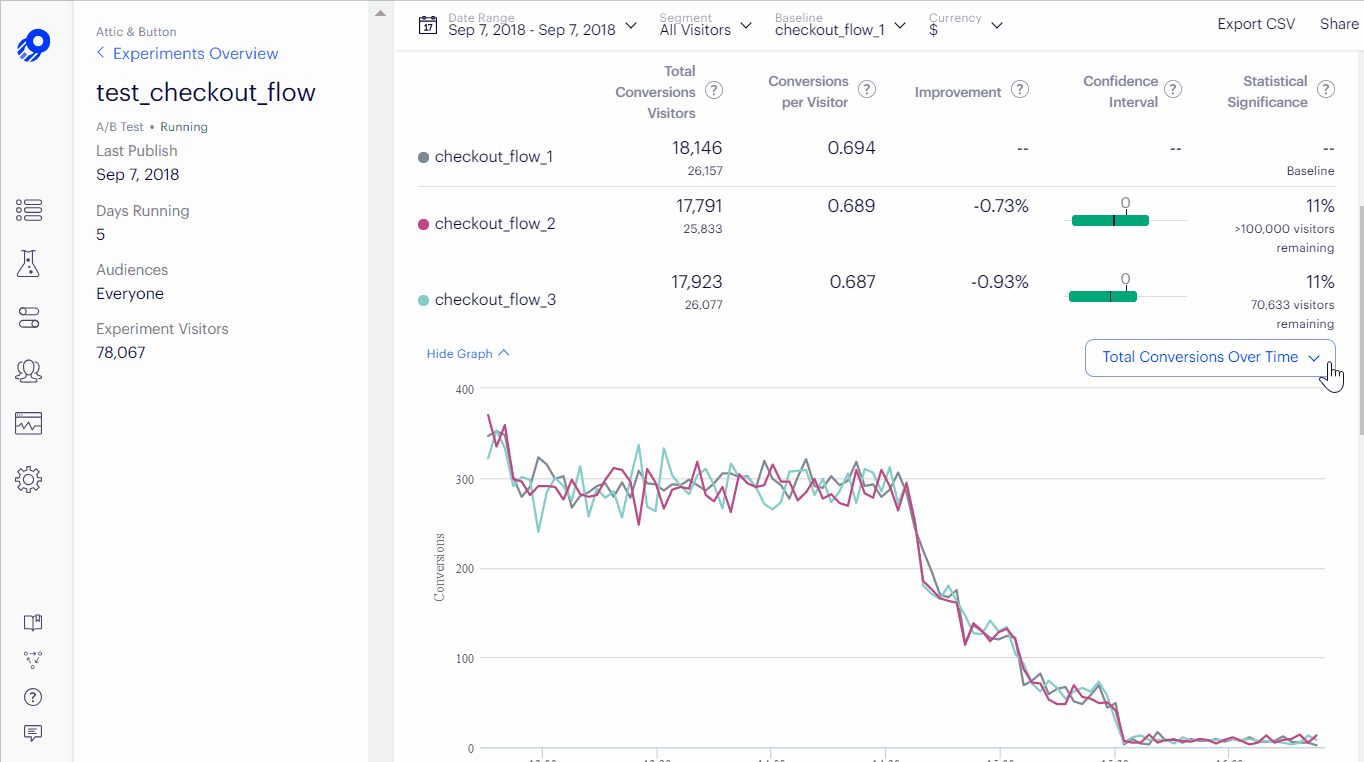Click the 78,067 experiment visitors value
The width and height of the screenshot is (1364, 762).
(121, 353)
